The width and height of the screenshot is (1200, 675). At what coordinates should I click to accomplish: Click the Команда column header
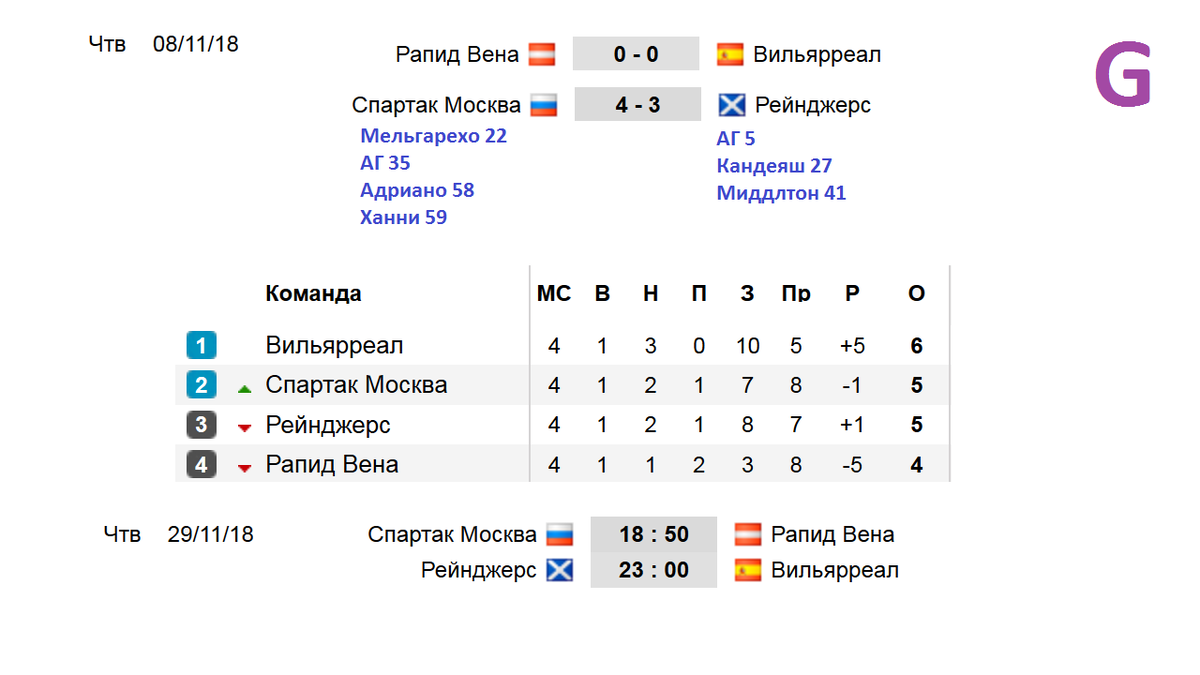pyautogui.click(x=313, y=294)
